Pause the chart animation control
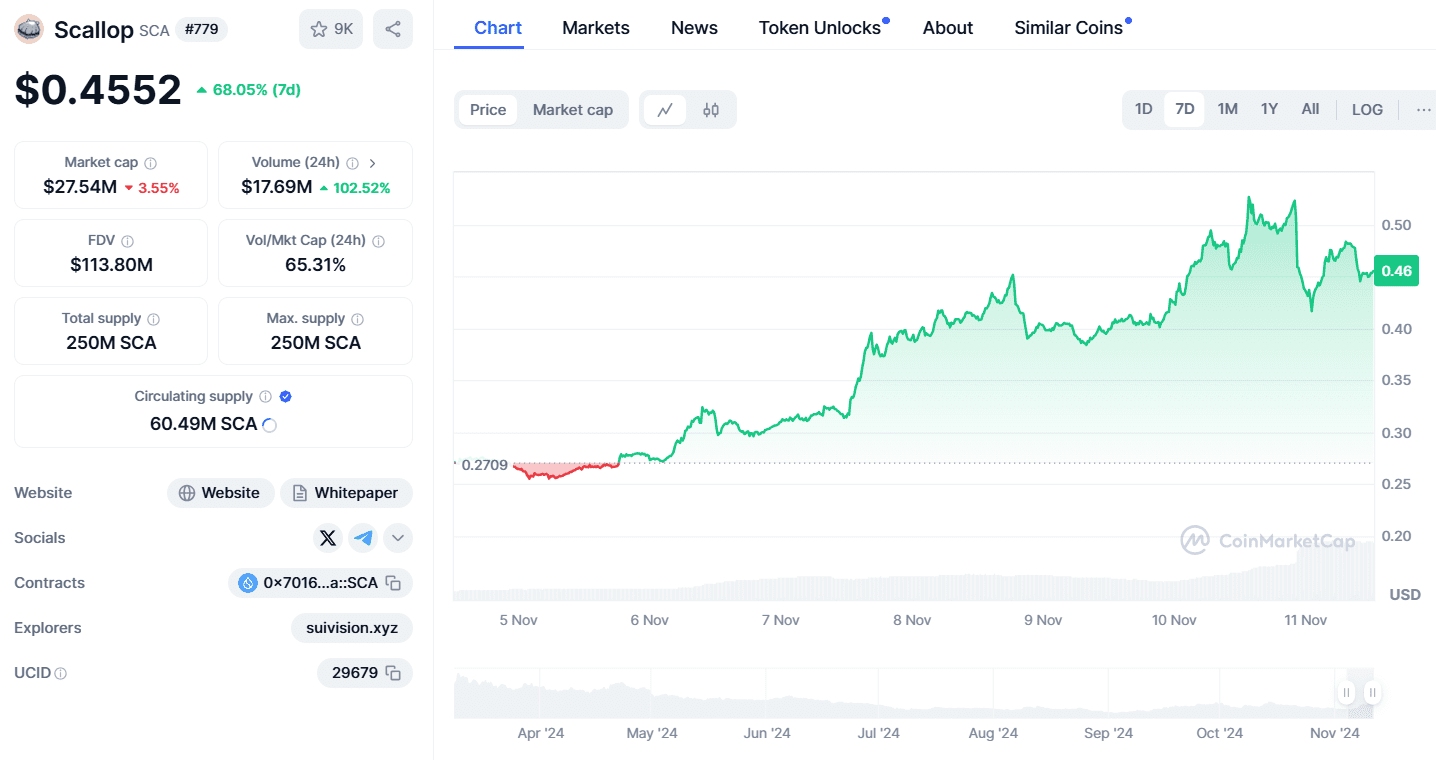The width and height of the screenshot is (1436, 760). pyautogui.click(x=1346, y=693)
